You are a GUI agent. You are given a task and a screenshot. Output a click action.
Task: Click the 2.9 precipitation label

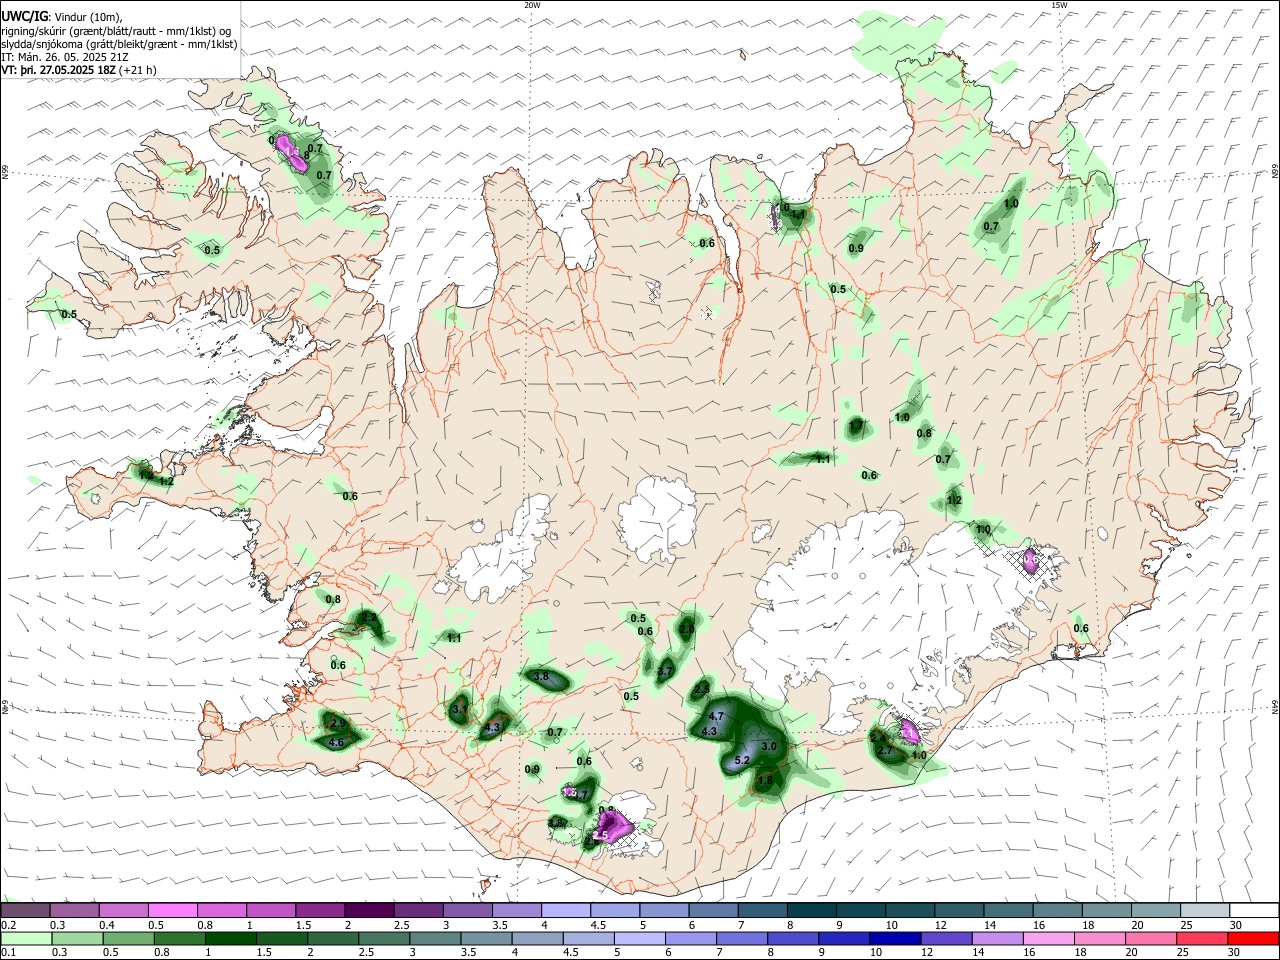tap(338, 723)
